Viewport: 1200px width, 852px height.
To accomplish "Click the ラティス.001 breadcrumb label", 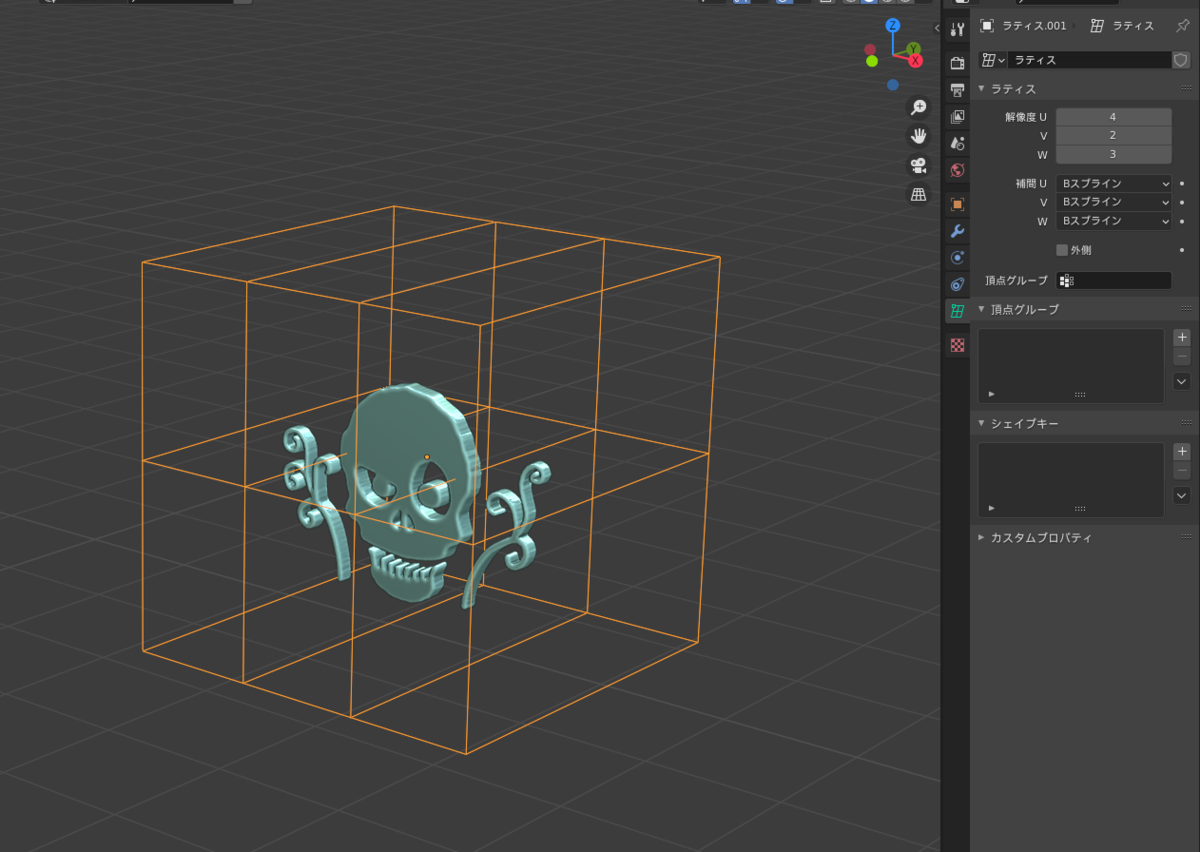I will (1034, 26).
